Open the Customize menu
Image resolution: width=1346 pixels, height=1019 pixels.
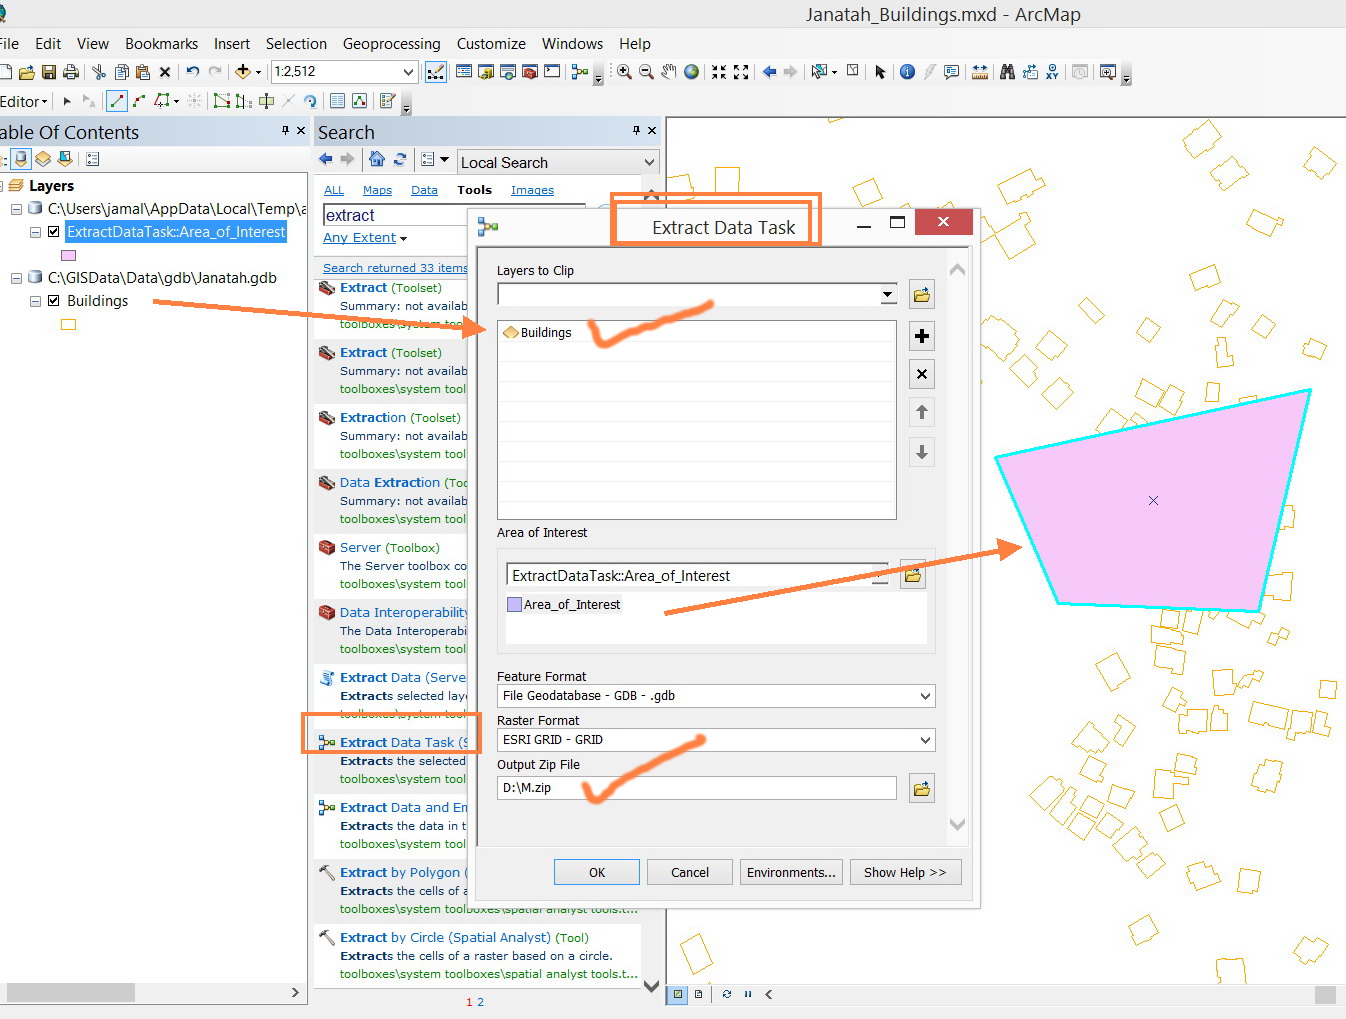click(491, 44)
